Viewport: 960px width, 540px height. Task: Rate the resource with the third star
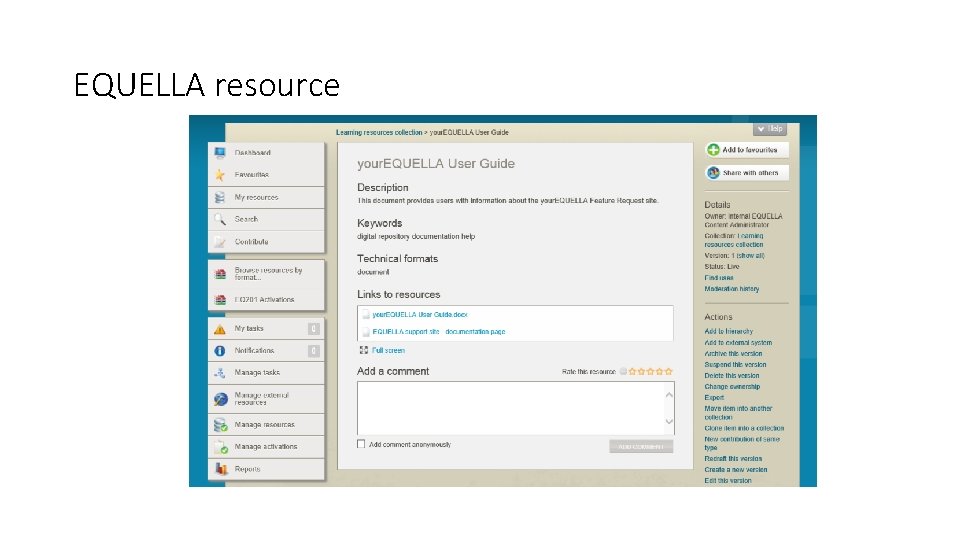(651, 371)
